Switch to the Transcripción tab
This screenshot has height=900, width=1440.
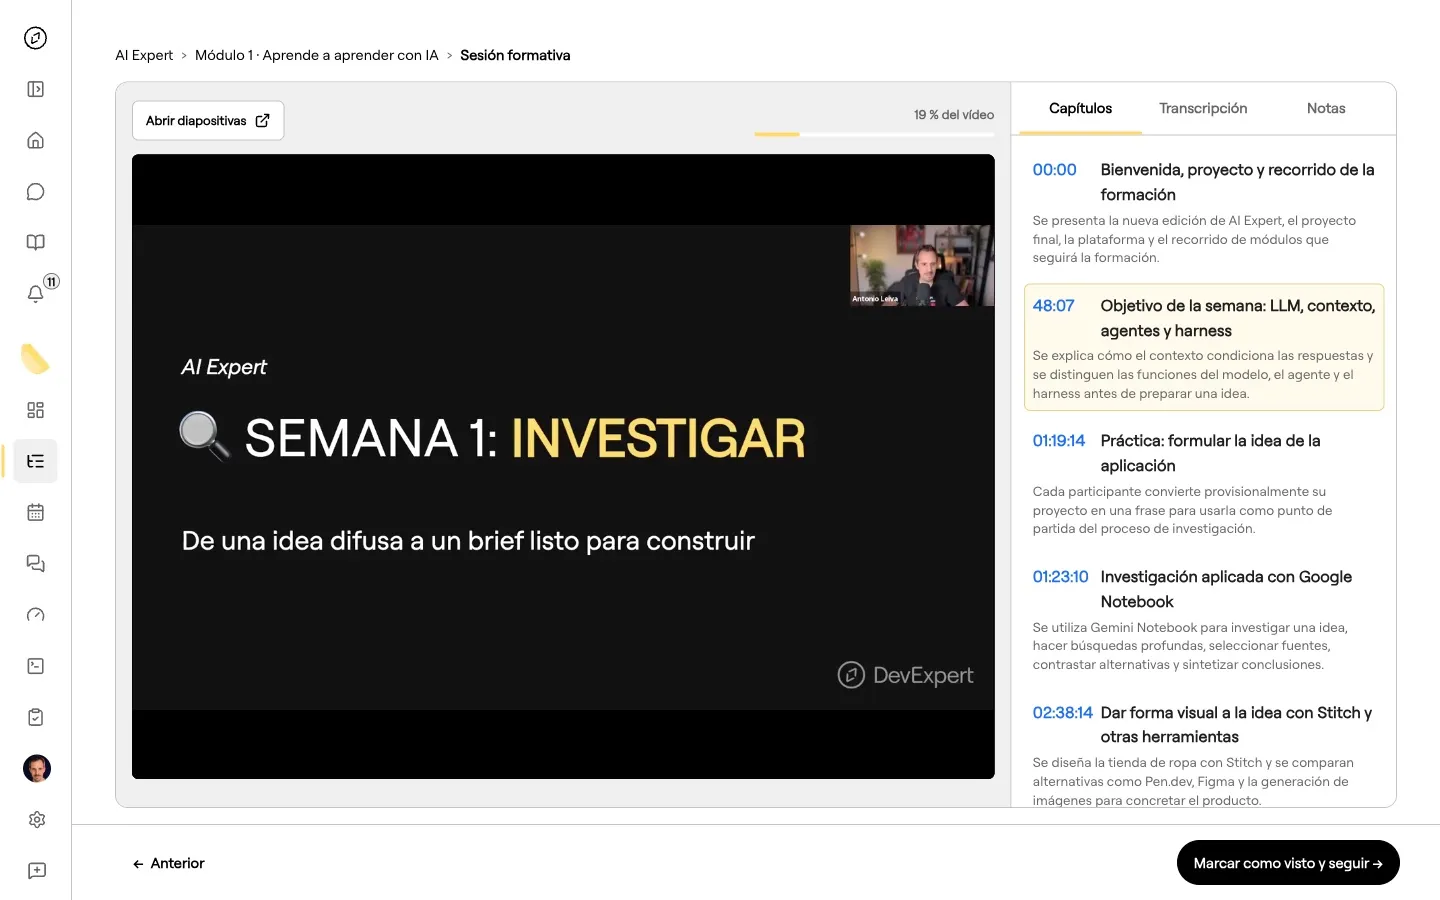click(1203, 108)
